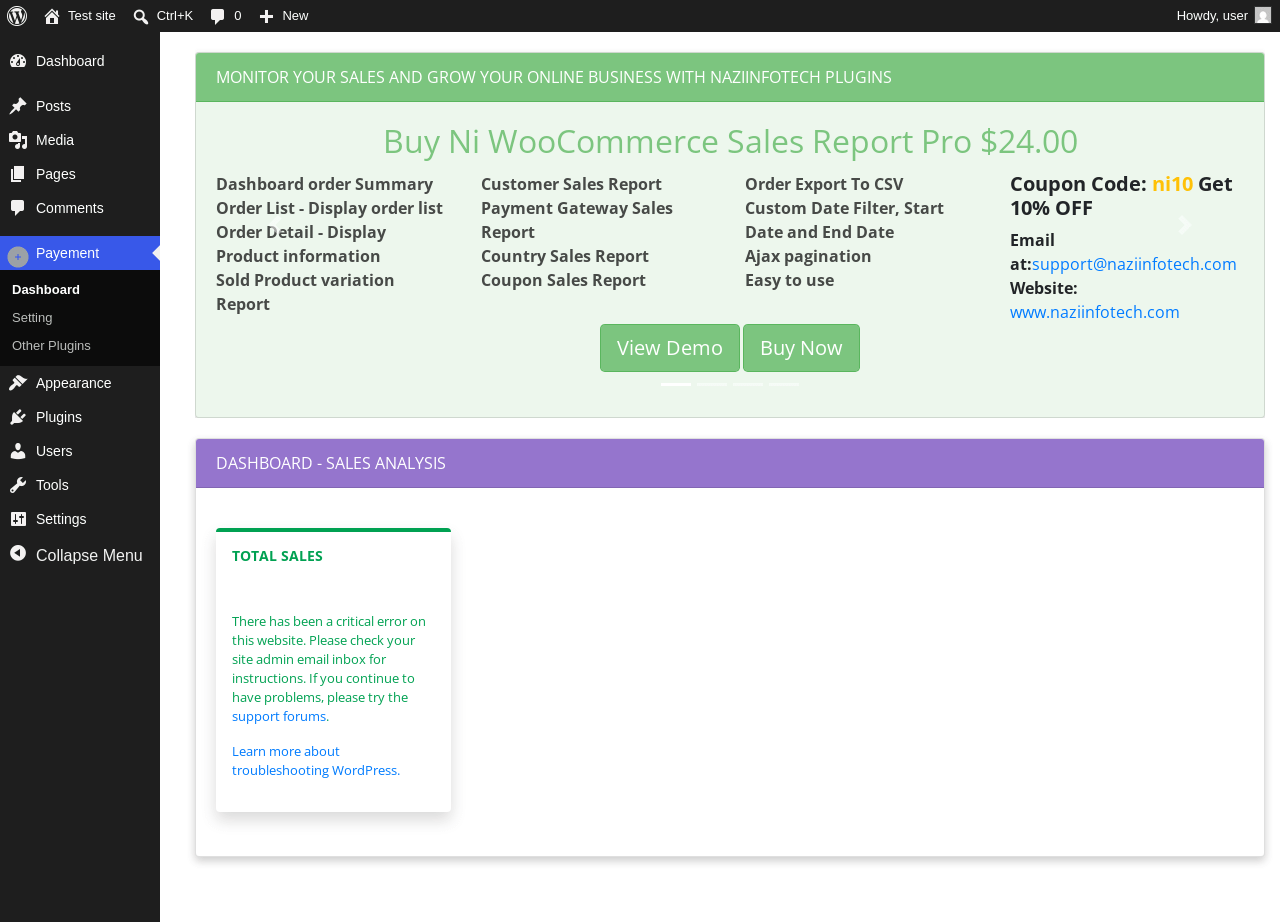Open the Plugins menu label

tap(59, 417)
